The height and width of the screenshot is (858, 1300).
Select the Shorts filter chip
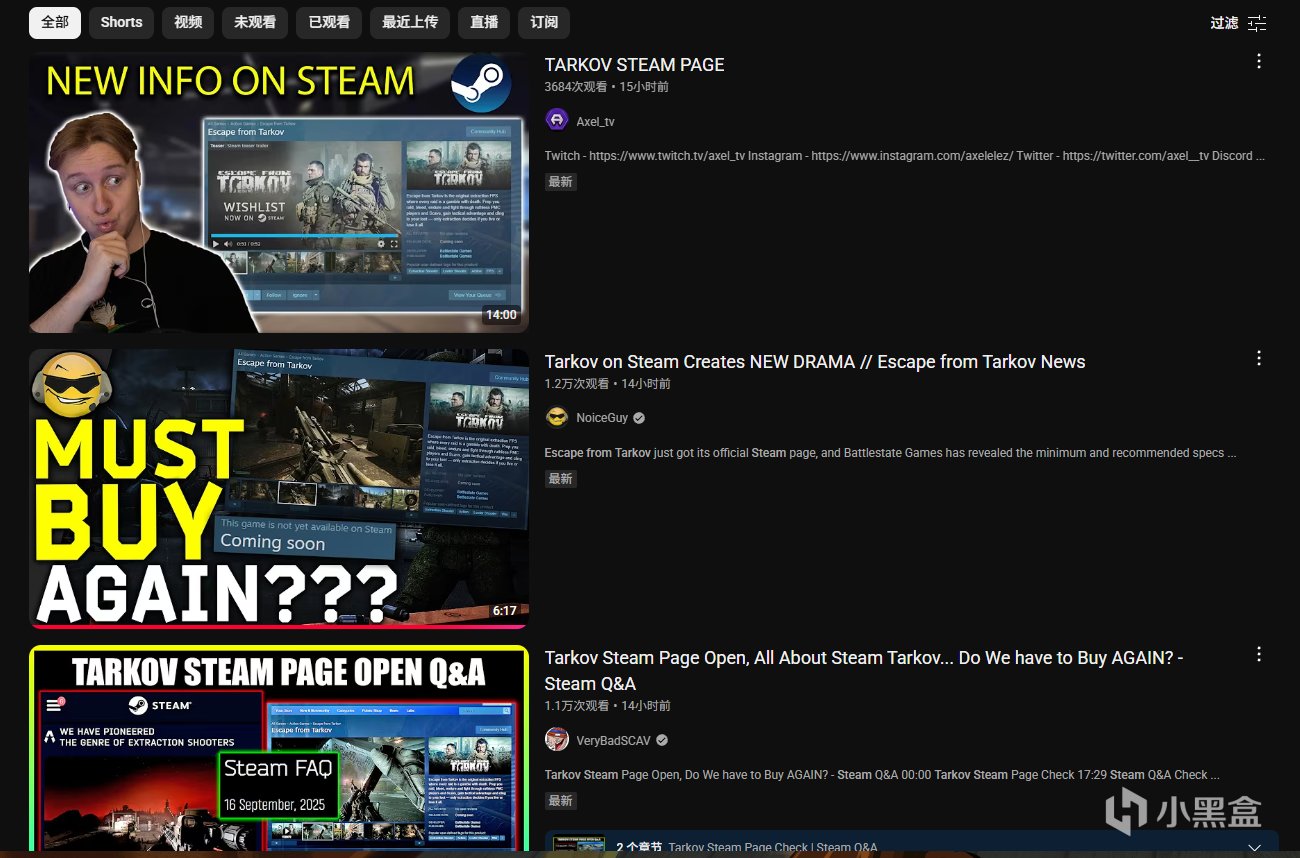point(121,22)
